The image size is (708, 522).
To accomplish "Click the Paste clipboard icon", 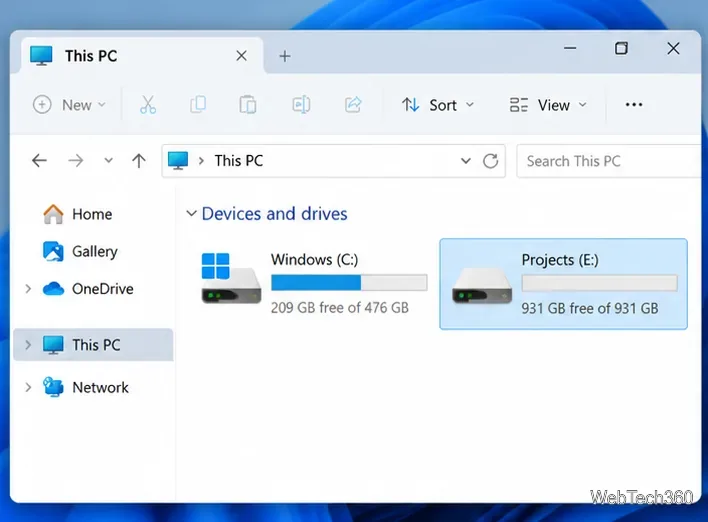I will click(x=248, y=105).
